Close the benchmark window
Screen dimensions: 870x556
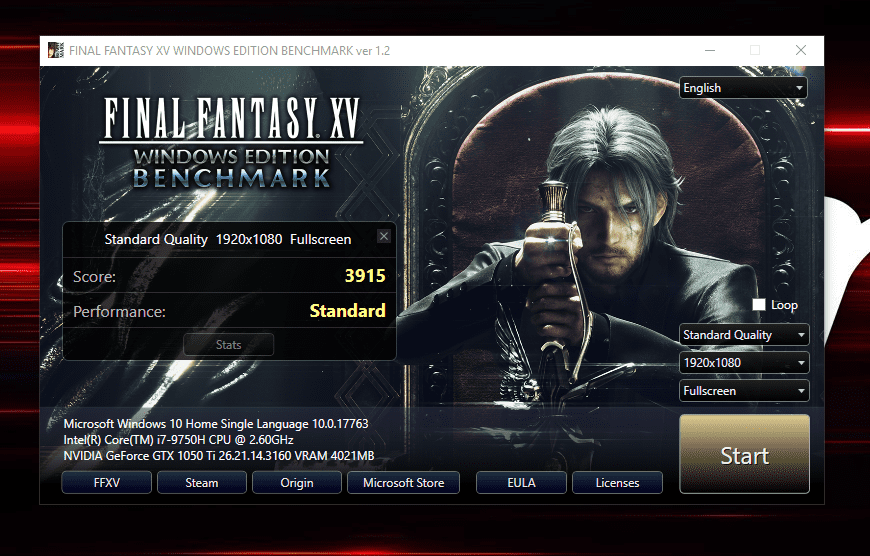click(x=801, y=50)
